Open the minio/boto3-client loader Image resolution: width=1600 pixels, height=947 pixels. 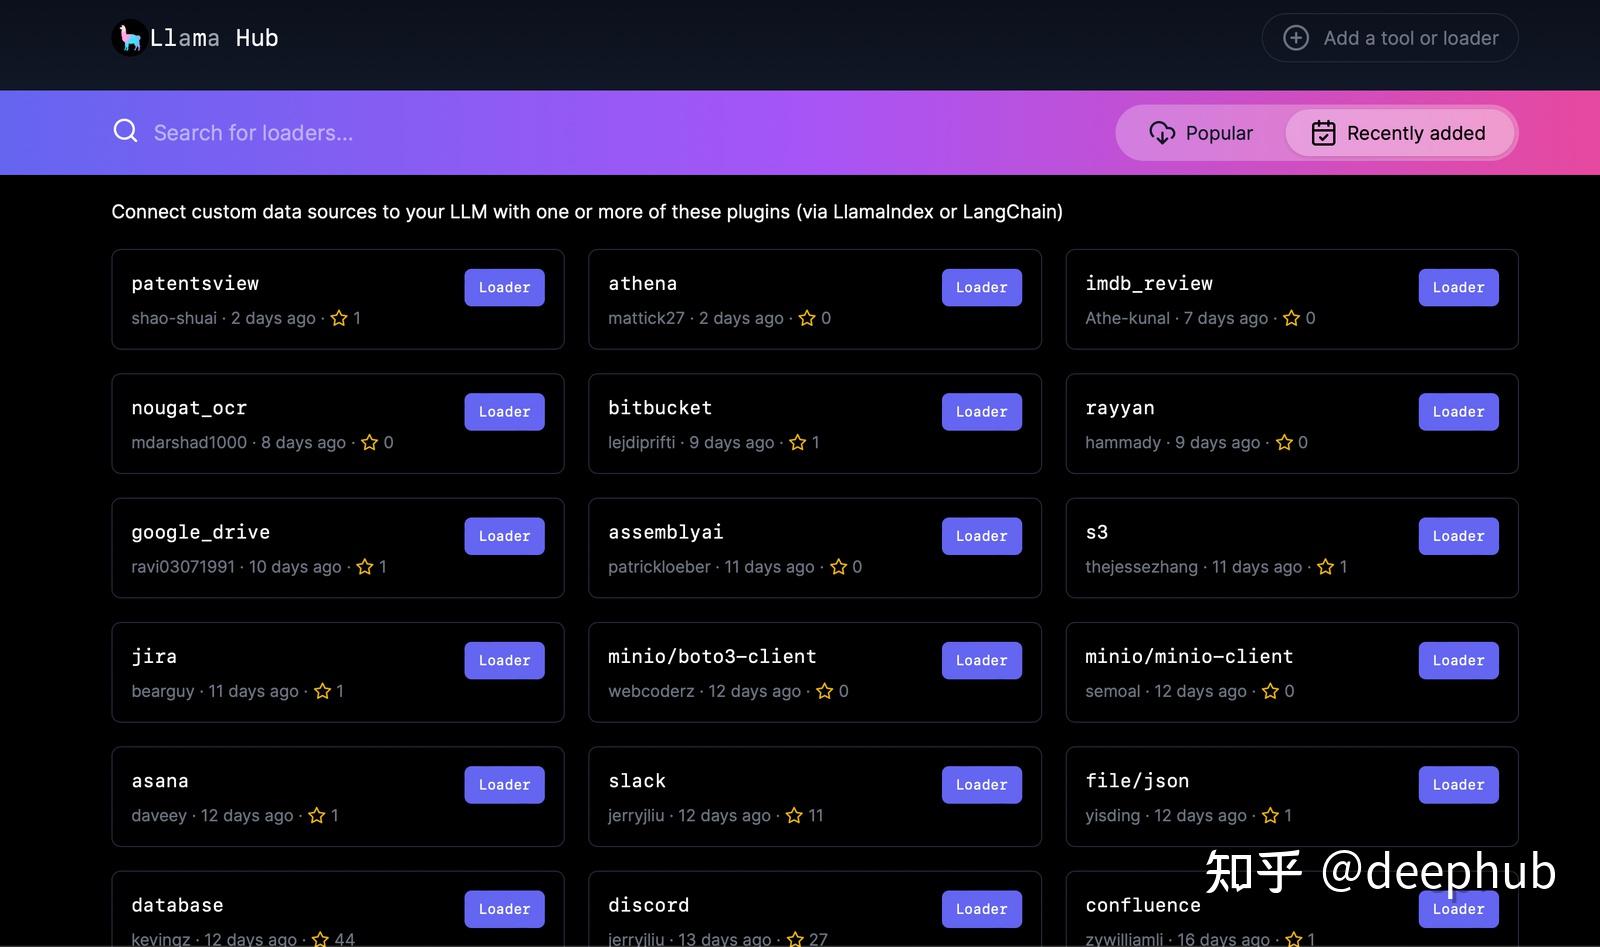click(981, 659)
